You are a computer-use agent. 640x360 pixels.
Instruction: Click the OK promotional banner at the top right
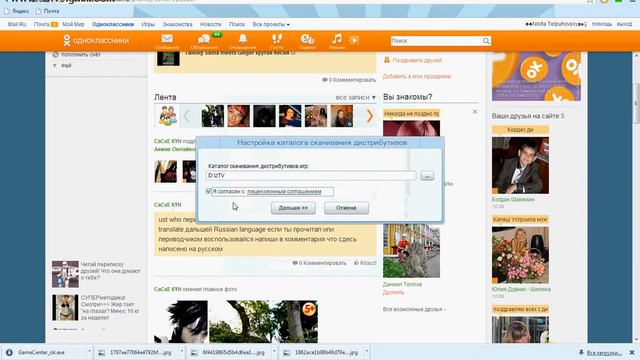coord(536,76)
